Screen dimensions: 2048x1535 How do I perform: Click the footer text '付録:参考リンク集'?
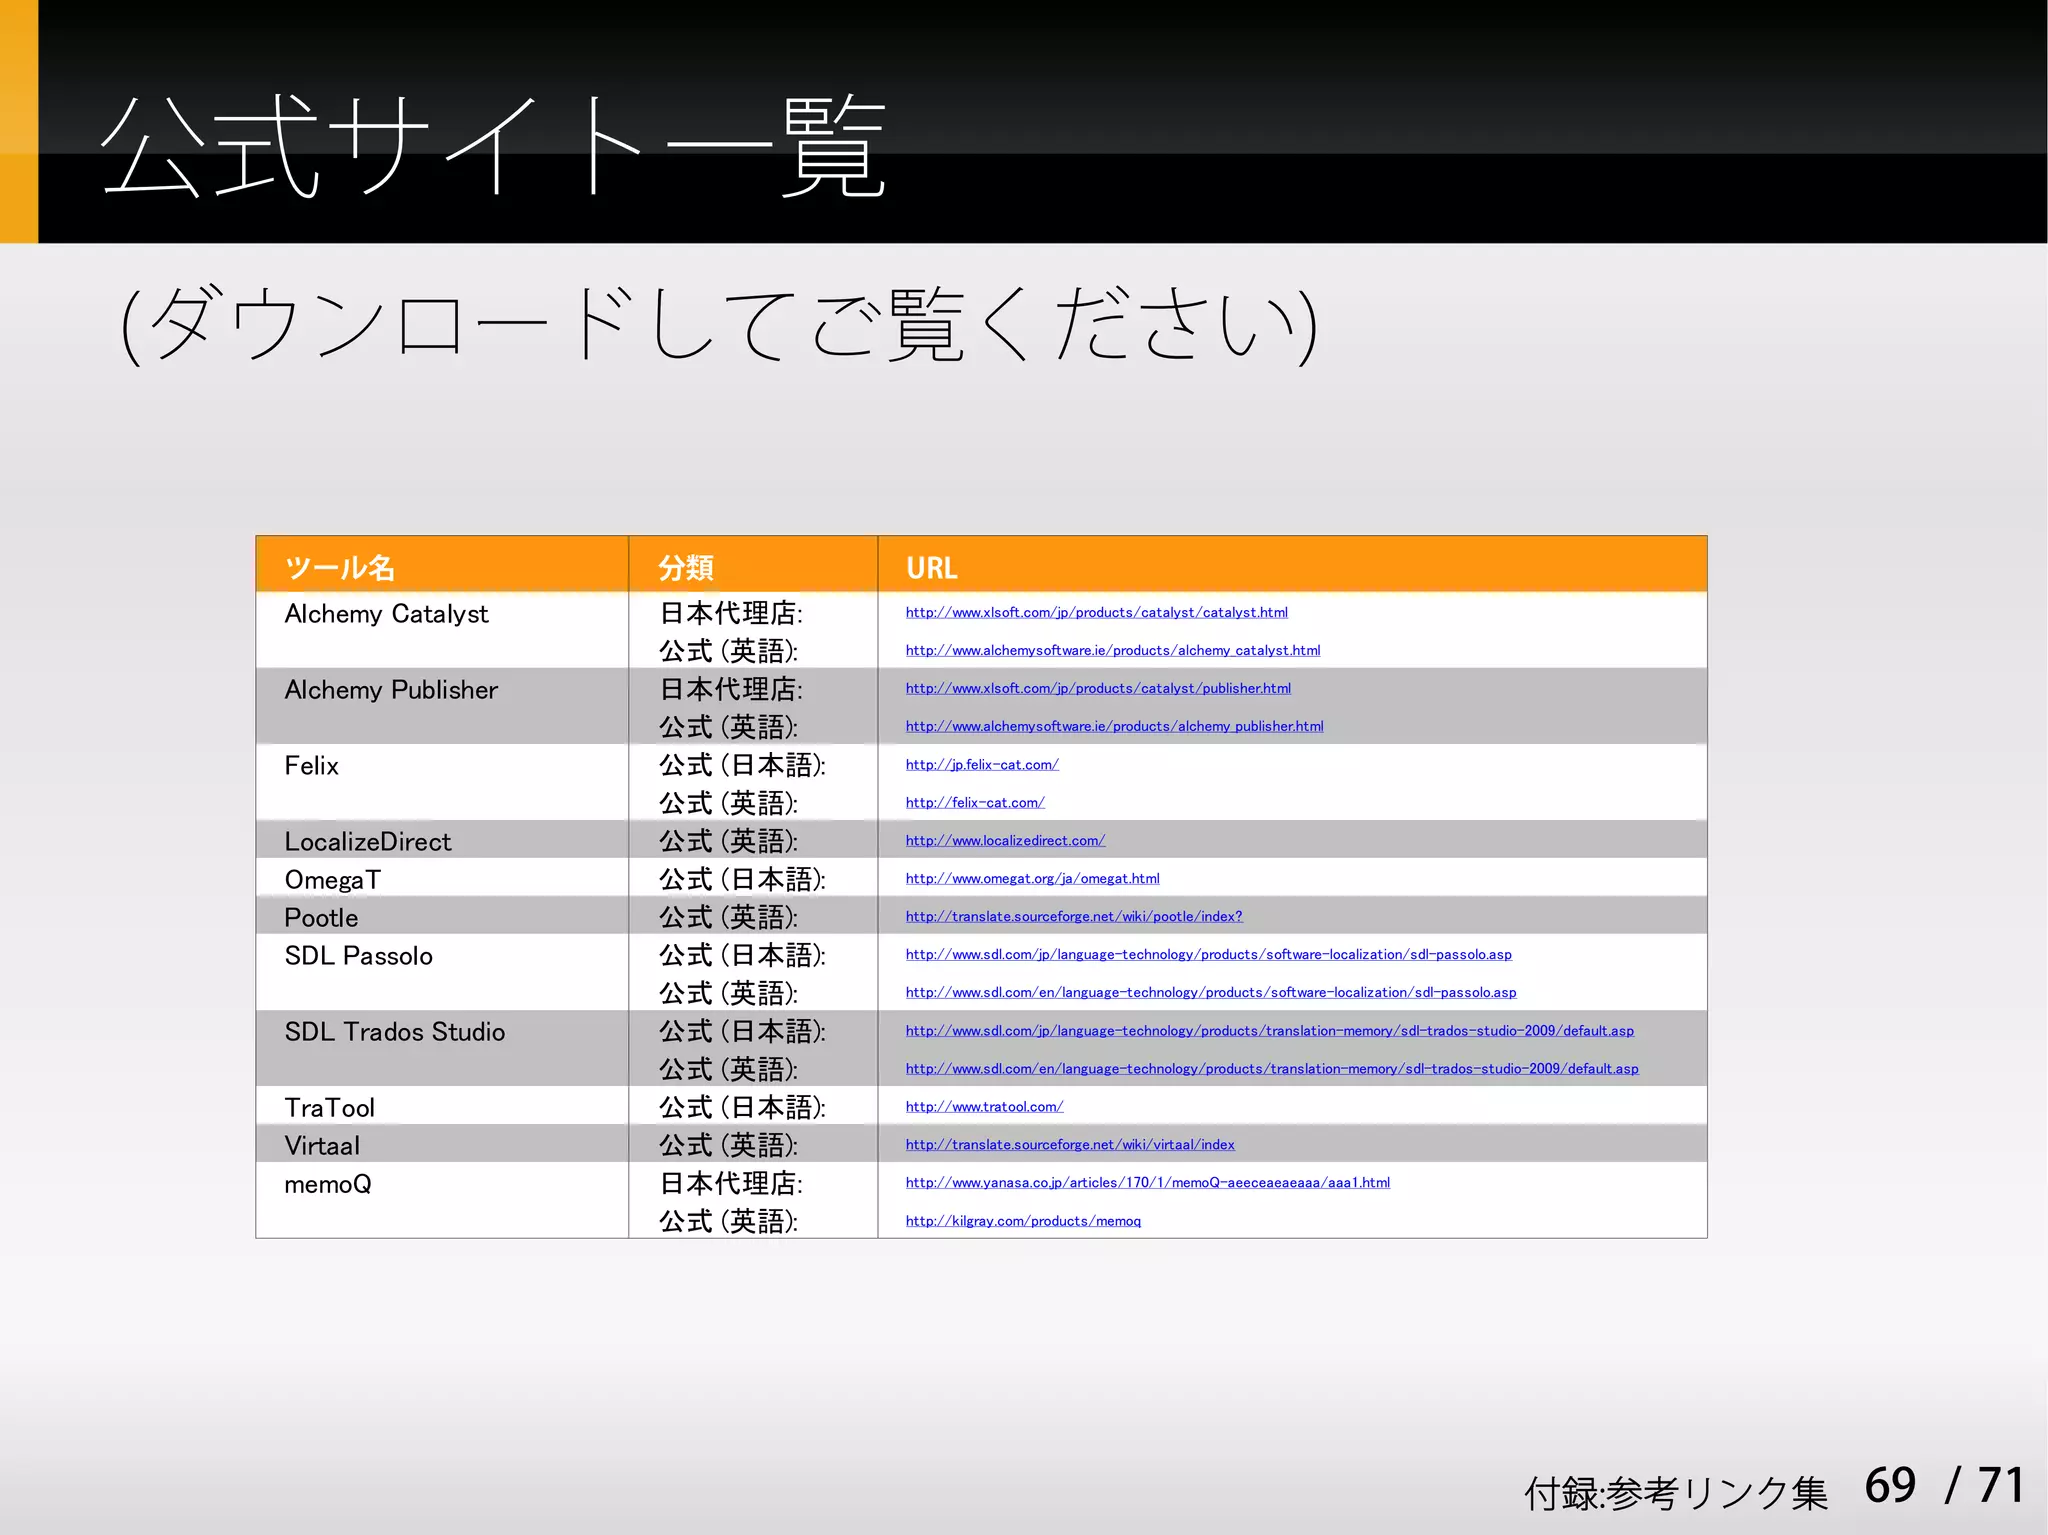pos(1675,1492)
